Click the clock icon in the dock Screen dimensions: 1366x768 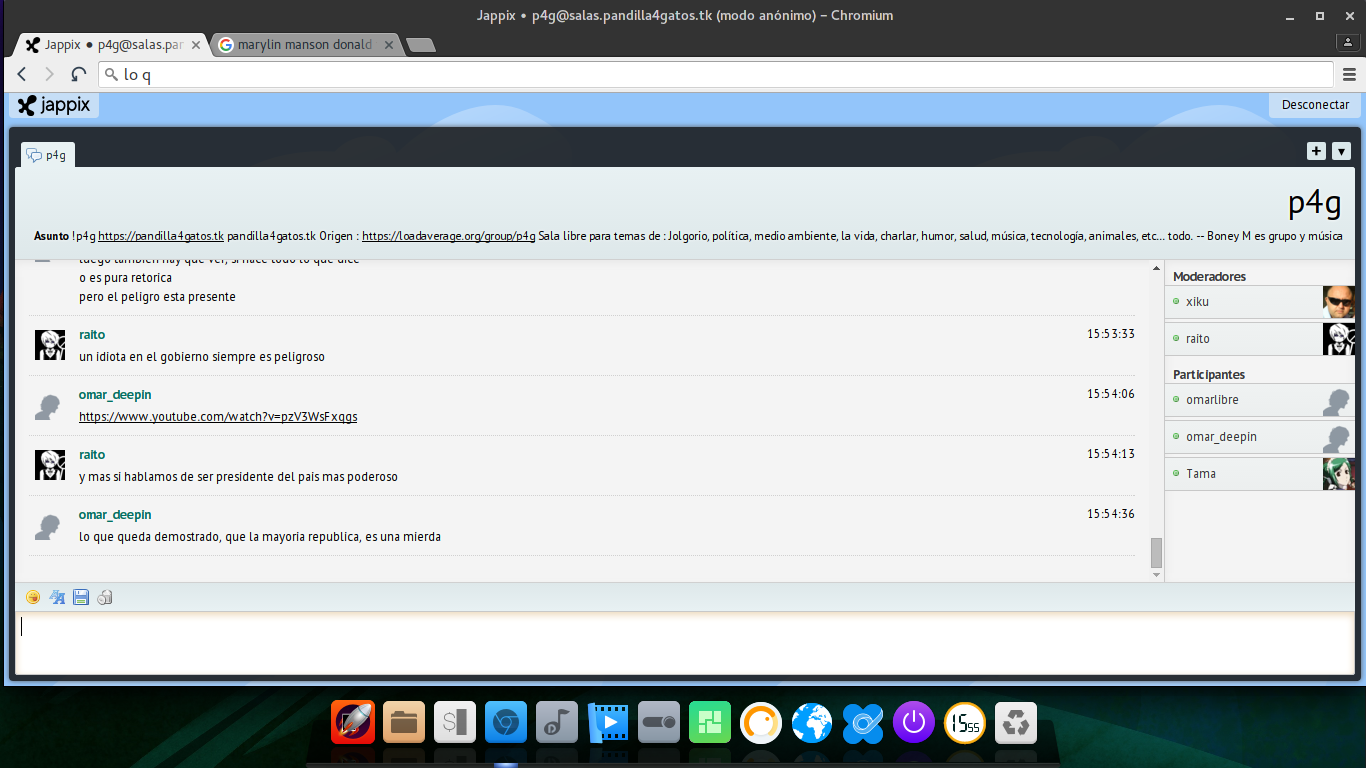pyautogui.click(x=965, y=722)
